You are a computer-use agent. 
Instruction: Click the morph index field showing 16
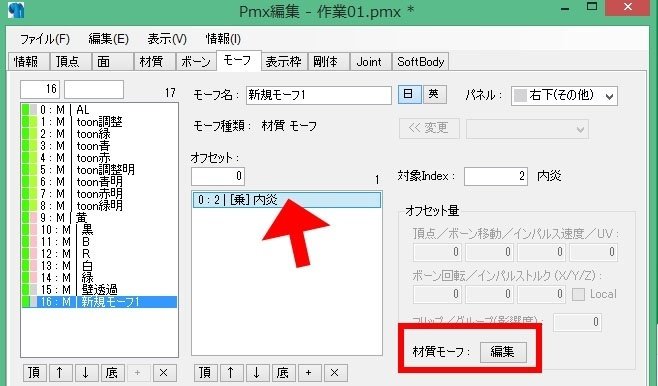point(40,89)
